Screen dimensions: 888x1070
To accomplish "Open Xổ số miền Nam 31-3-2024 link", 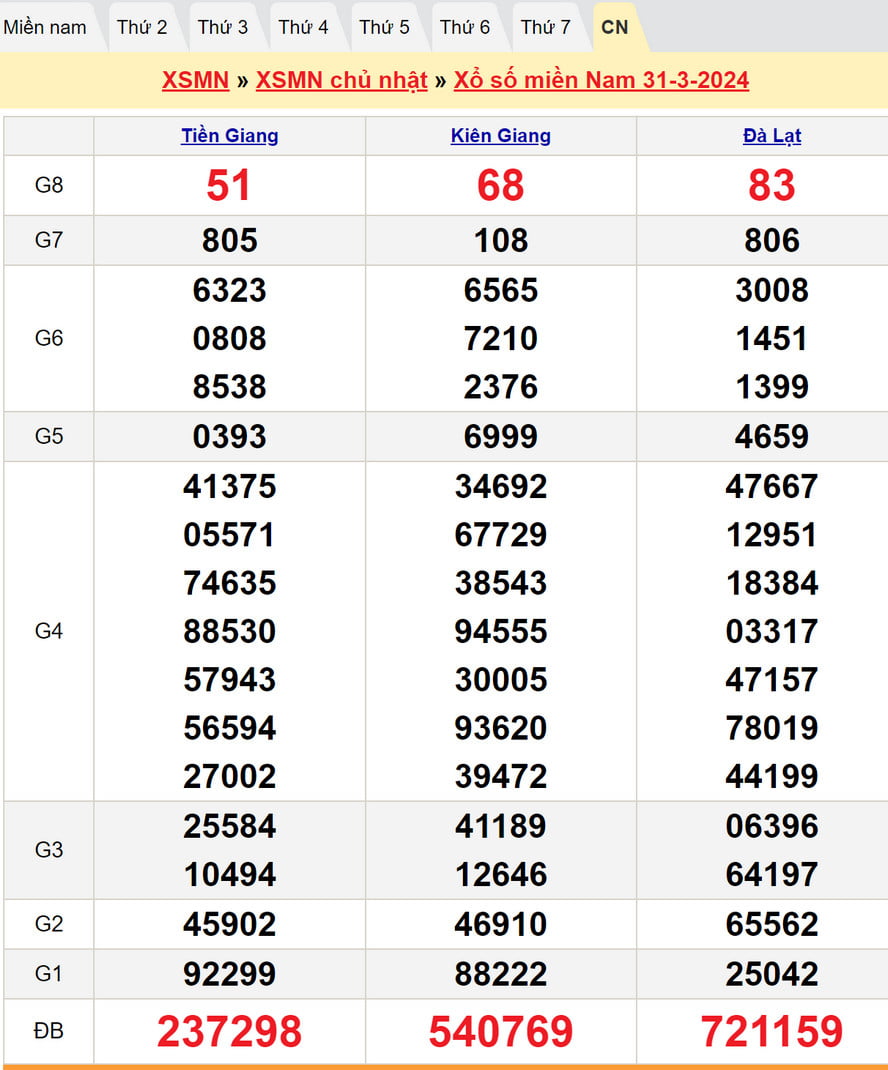I will pyautogui.click(x=601, y=80).
